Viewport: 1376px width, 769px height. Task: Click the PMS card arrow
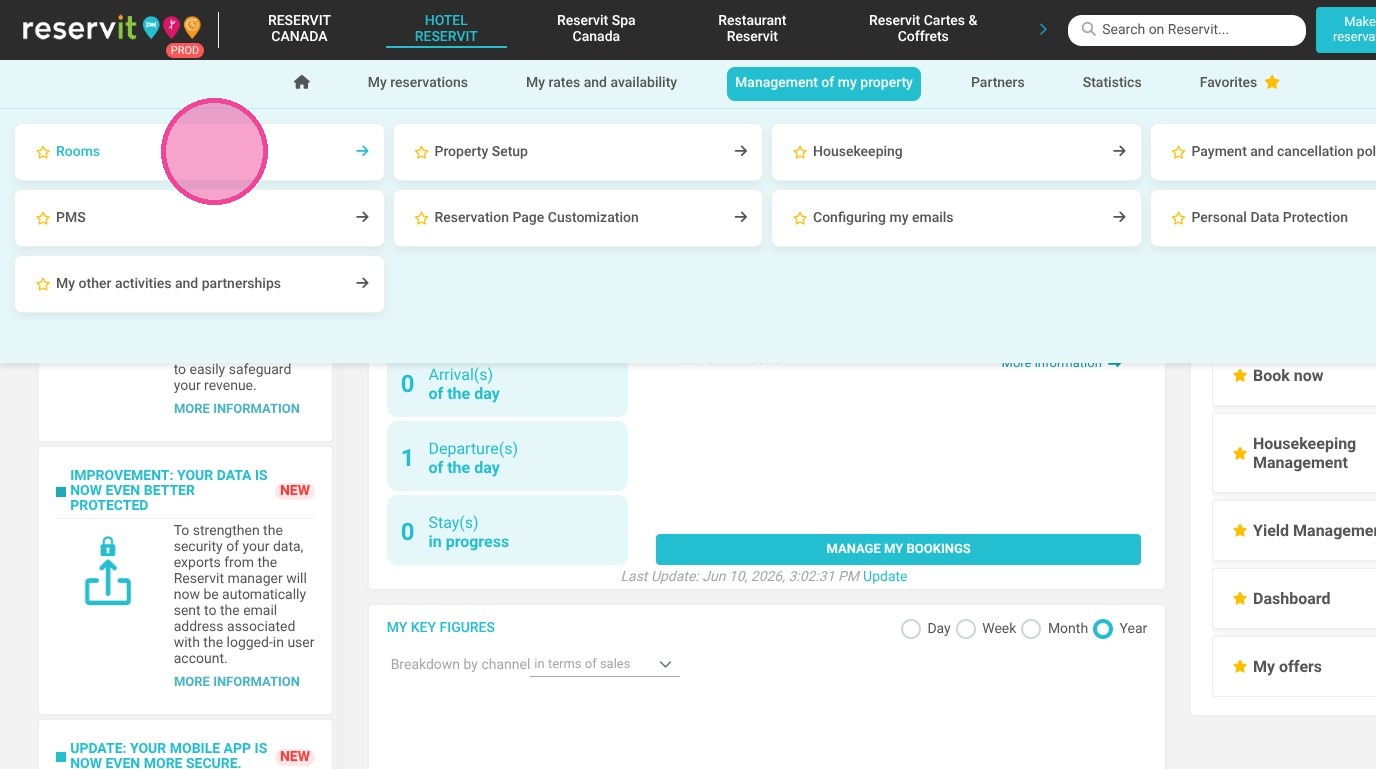[x=362, y=217]
